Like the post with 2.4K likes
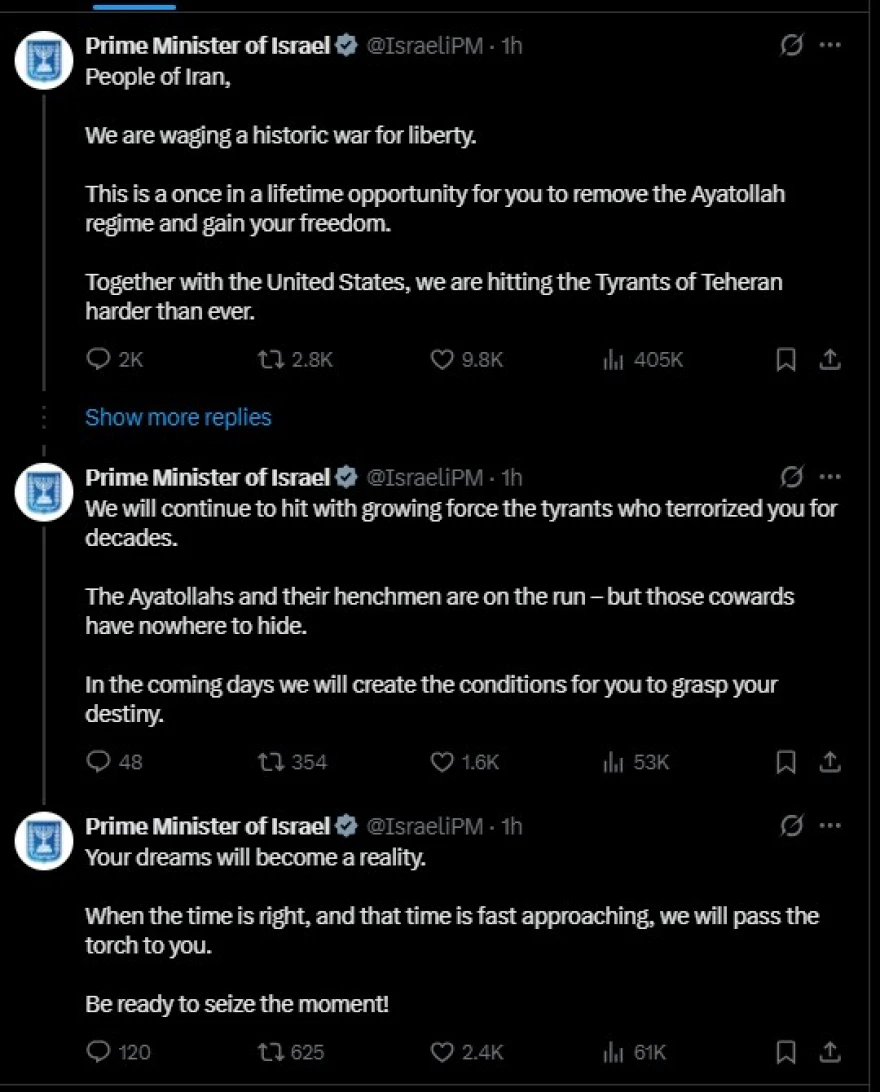This screenshot has height=1092, width=880. coord(442,1052)
